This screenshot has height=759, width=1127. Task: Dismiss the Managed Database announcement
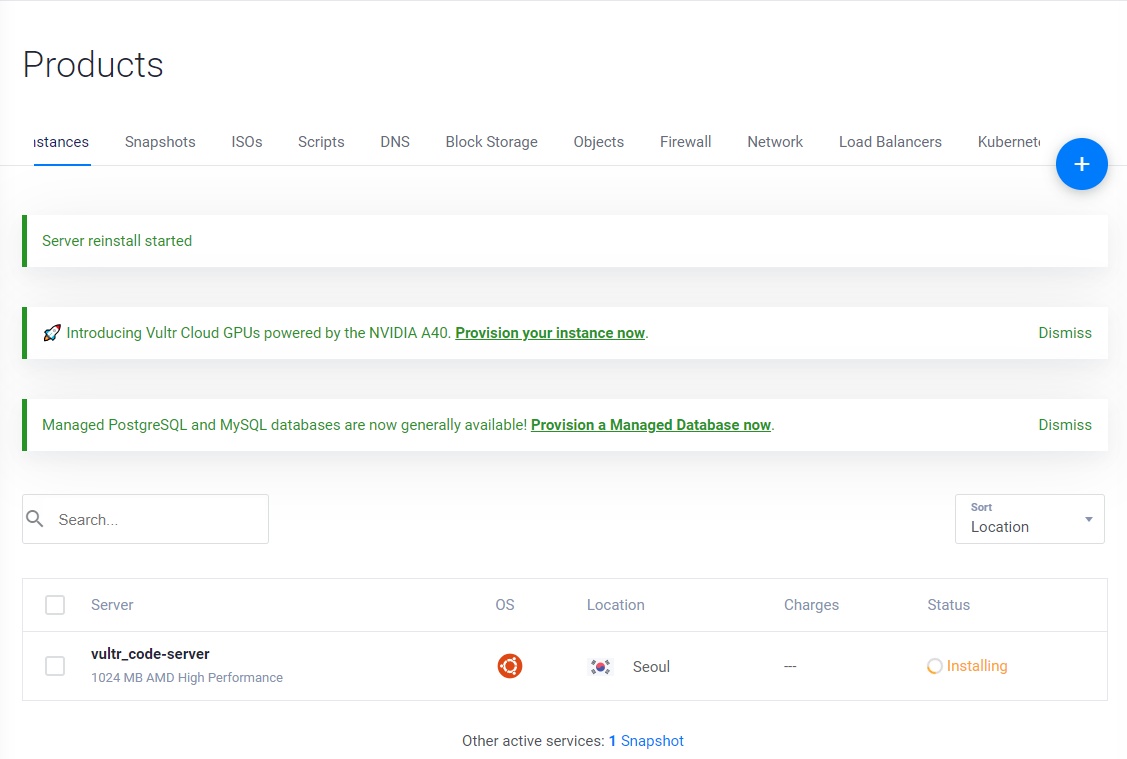tap(1064, 425)
